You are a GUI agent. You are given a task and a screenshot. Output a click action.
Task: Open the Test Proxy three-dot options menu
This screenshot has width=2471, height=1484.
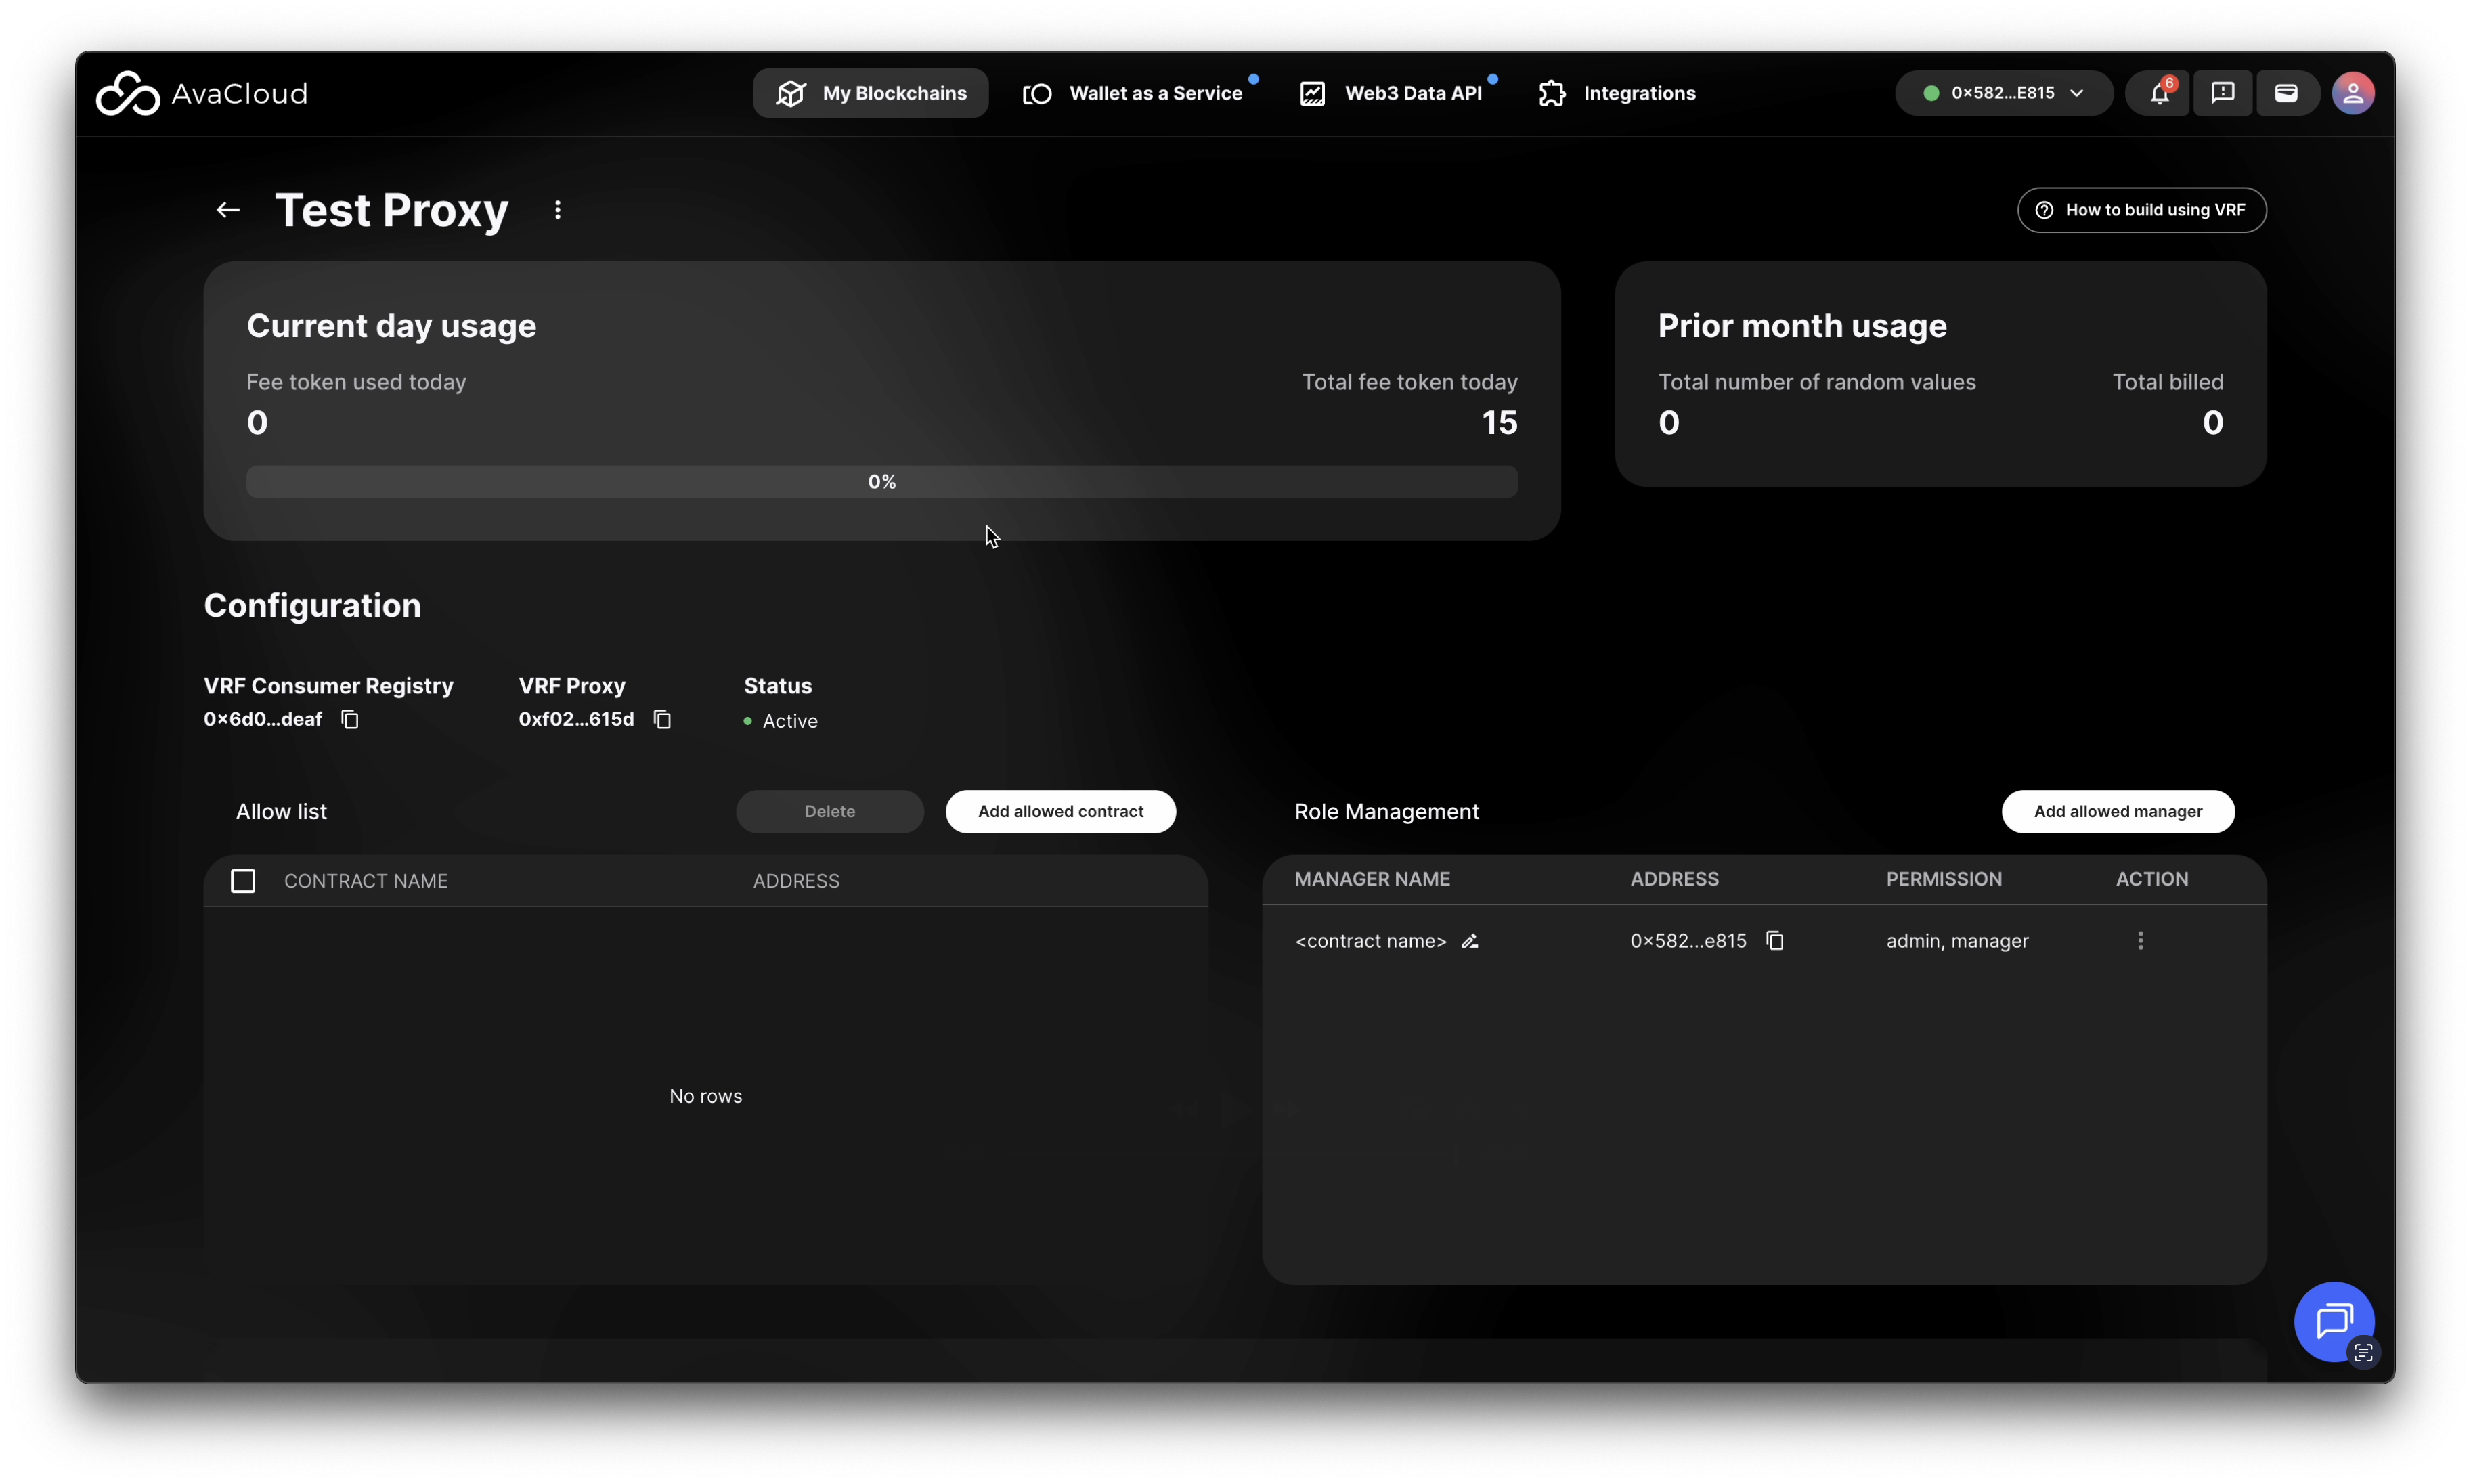pos(558,210)
